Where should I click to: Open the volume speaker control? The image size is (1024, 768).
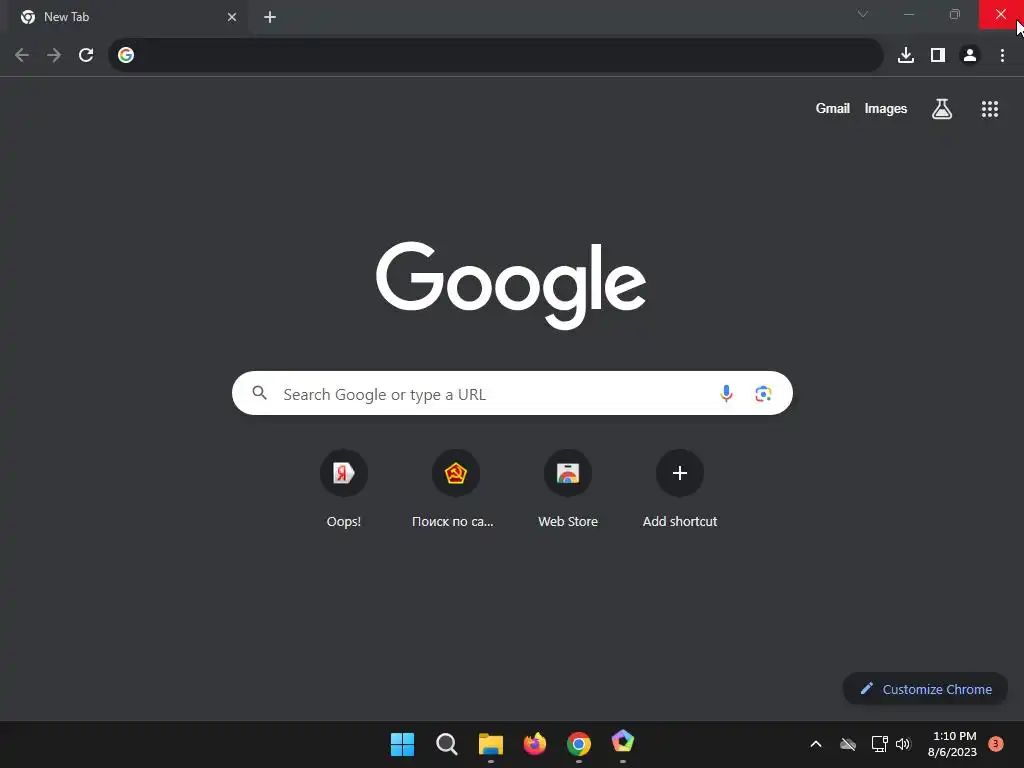click(903, 744)
